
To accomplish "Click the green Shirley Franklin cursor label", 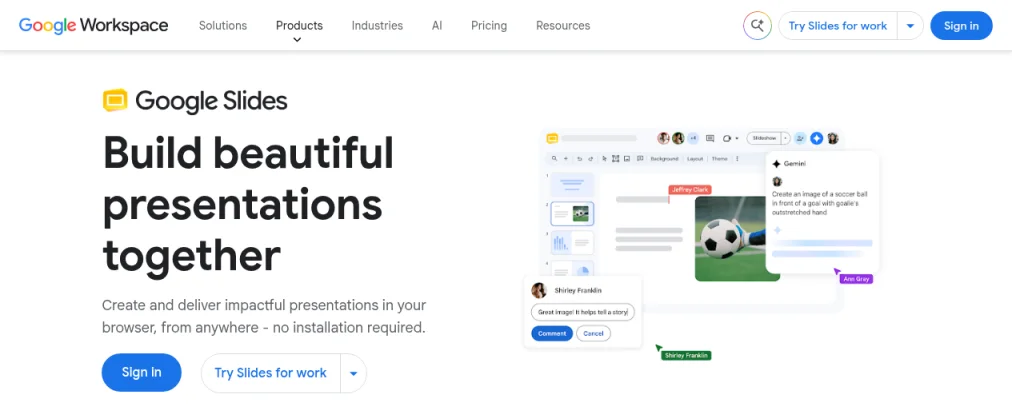I will pos(686,355).
